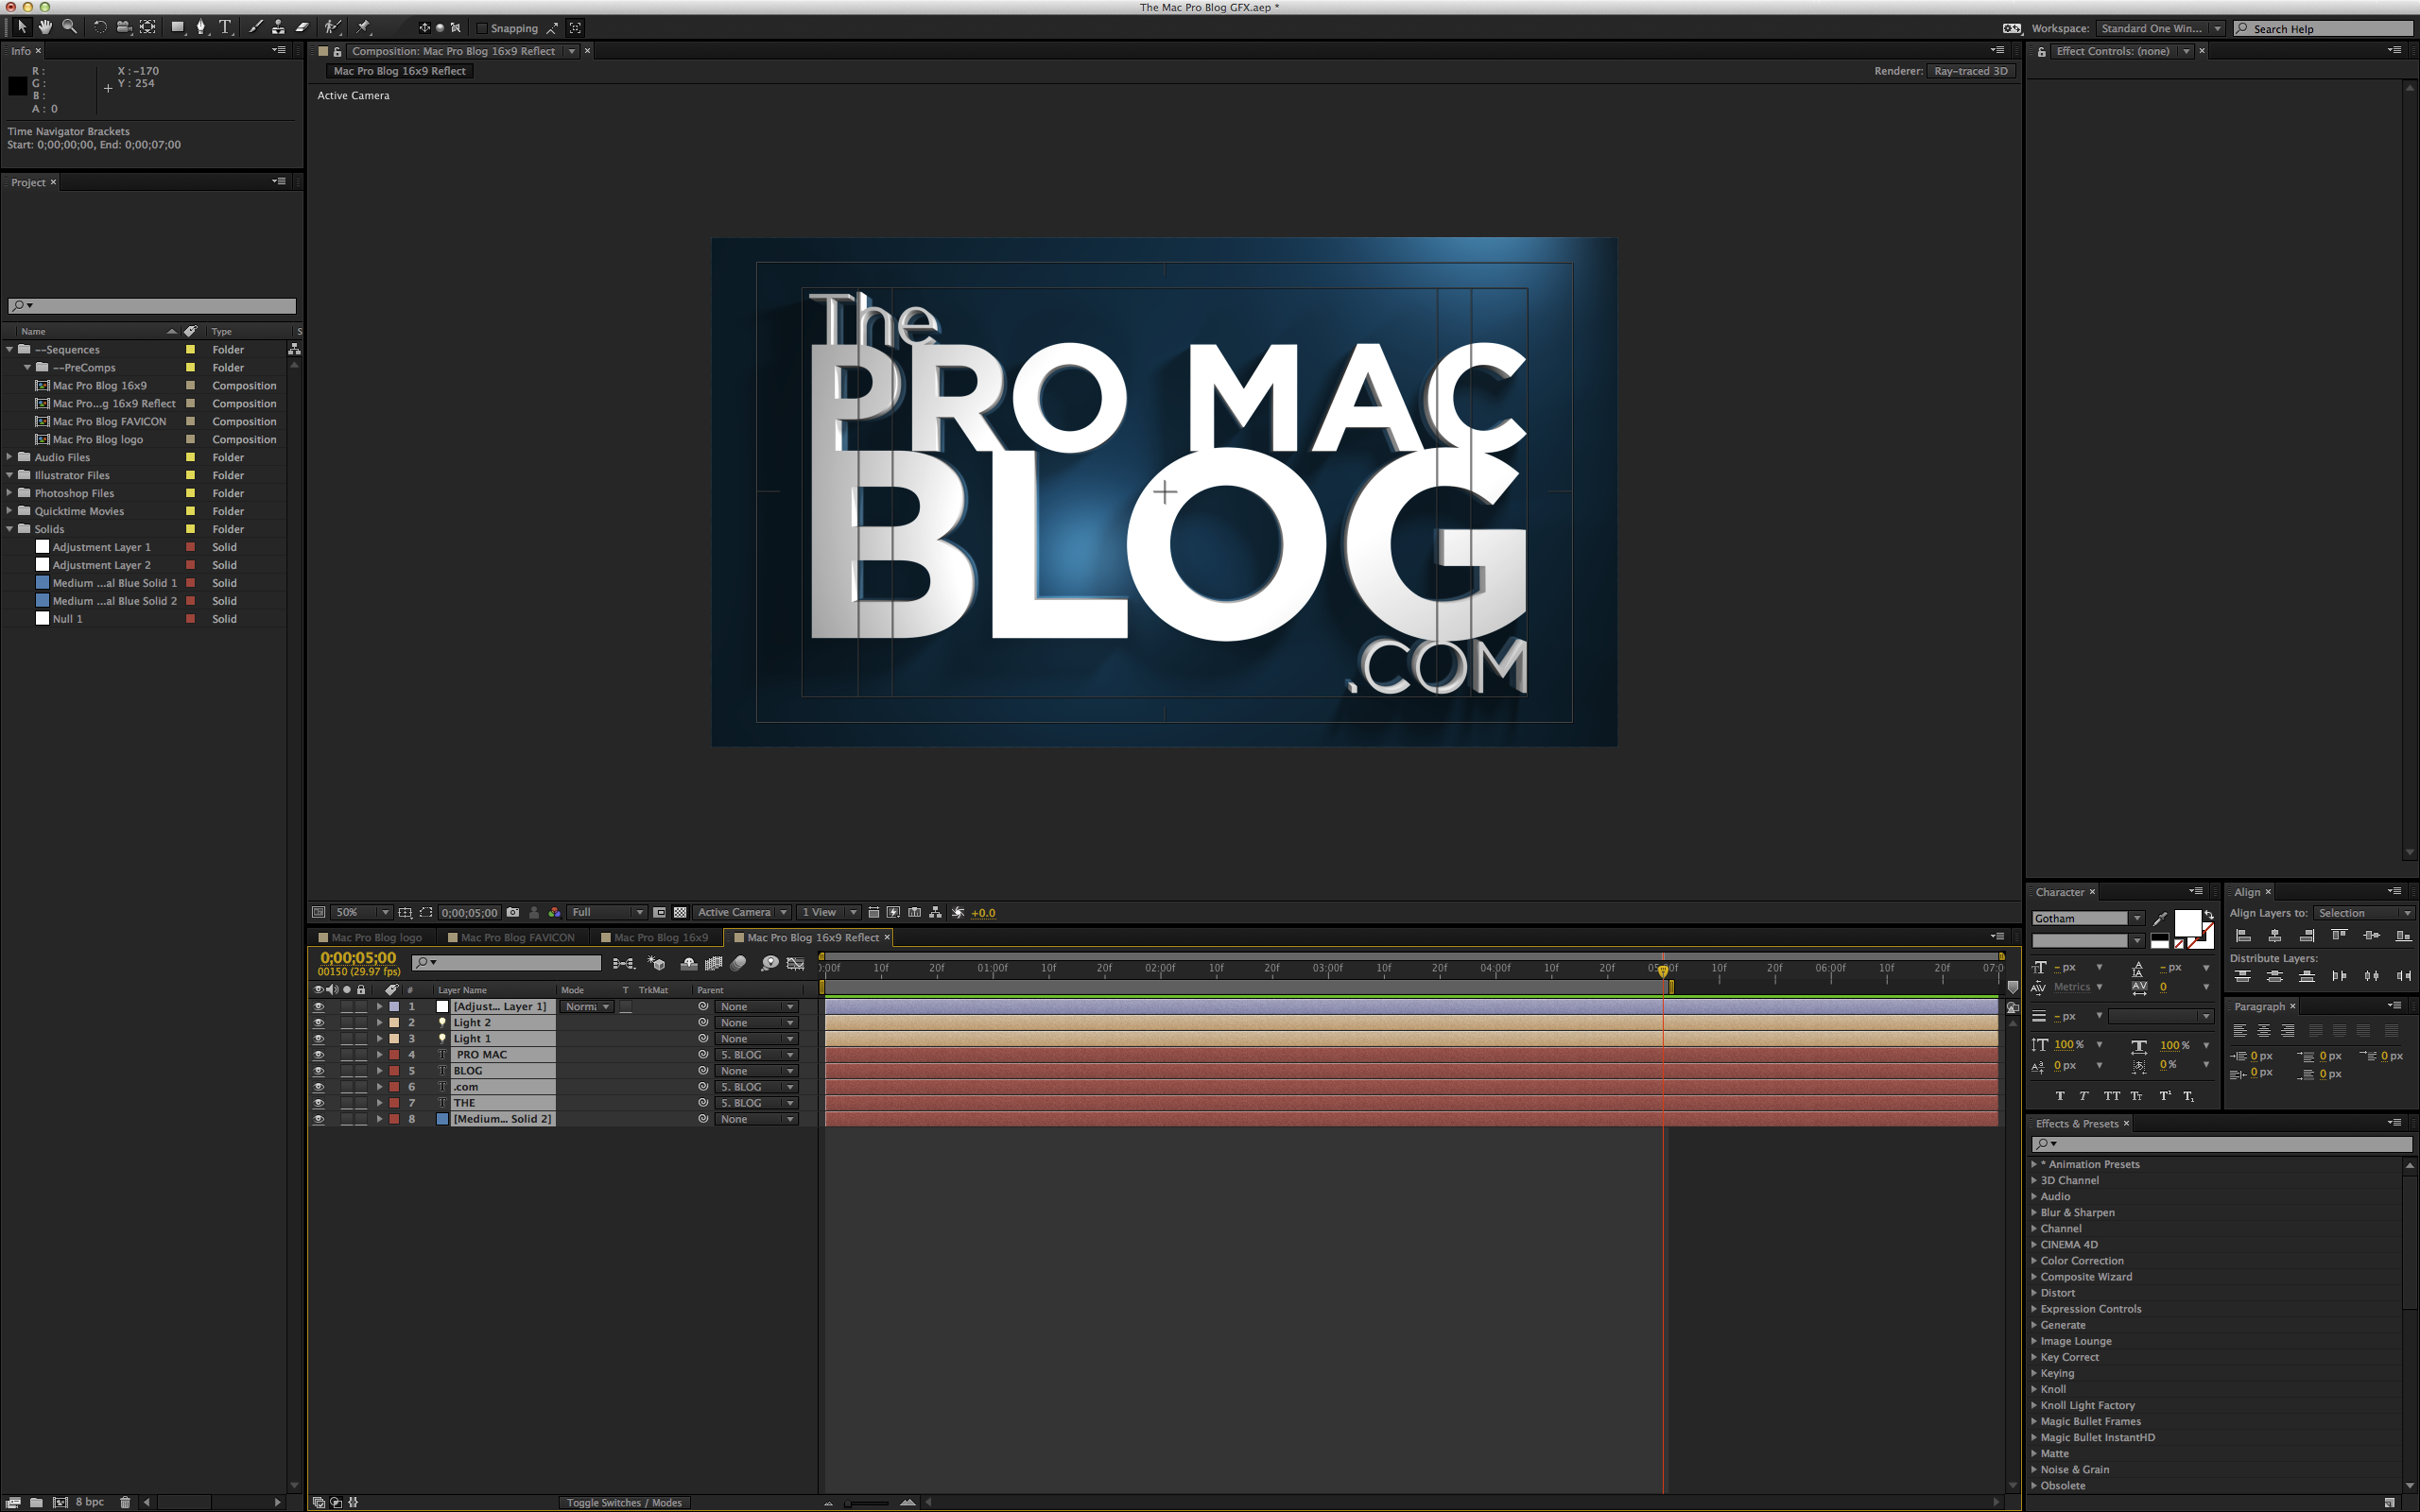Open the magnification 50% dropdown
Screen dimensions: 2420x1512
click(x=361, y=912)
